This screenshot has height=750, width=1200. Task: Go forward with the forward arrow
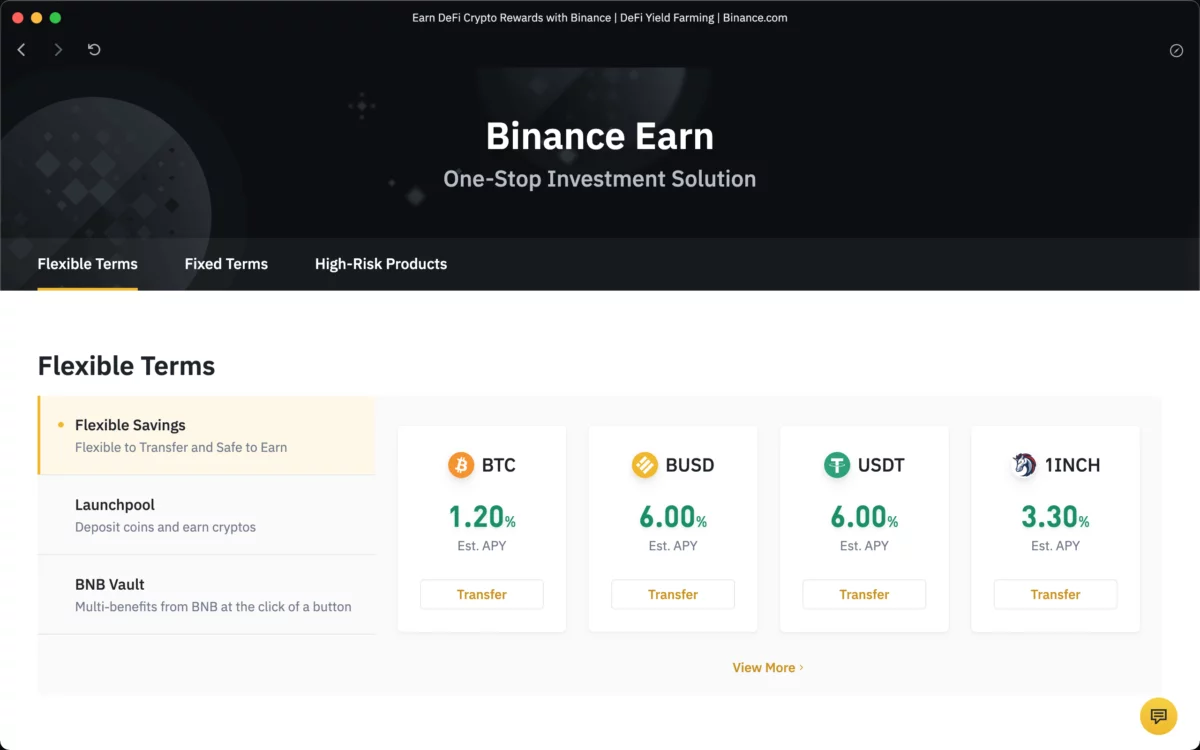coord(58,50)
